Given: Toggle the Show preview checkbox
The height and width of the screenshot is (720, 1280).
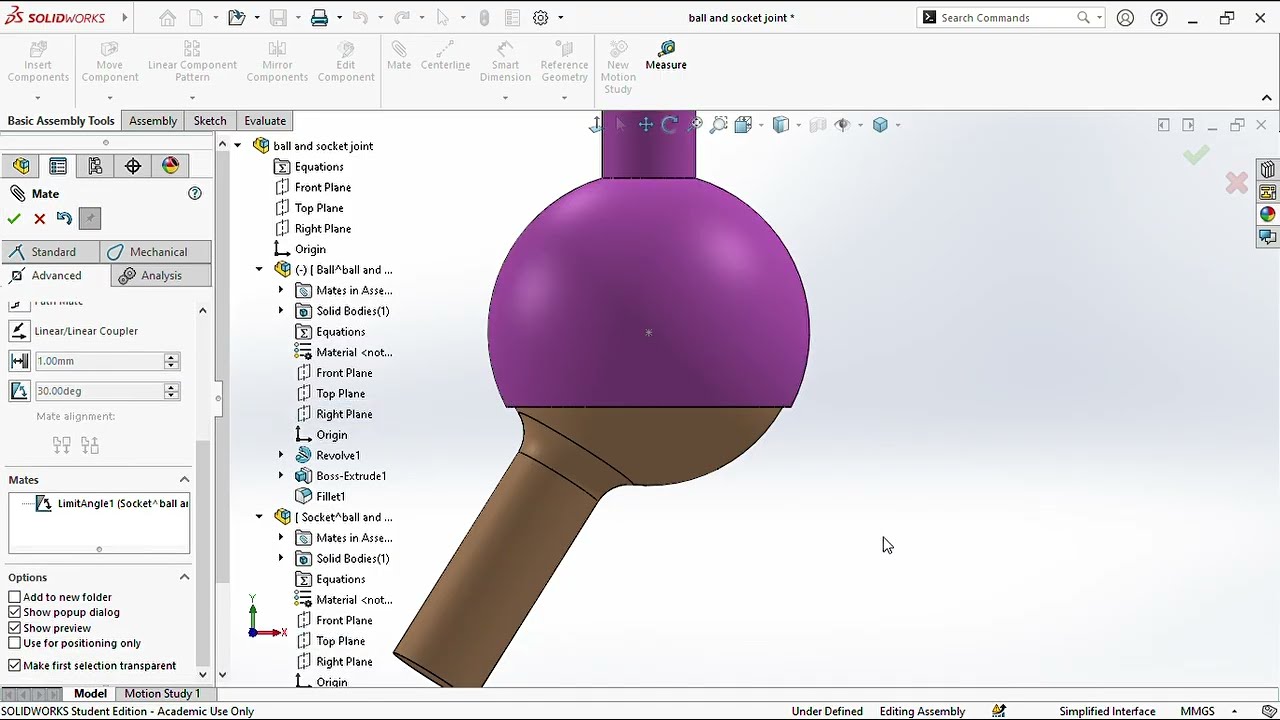Looking at the screenshot, I should pyautogui.click(x=14, y=628).
